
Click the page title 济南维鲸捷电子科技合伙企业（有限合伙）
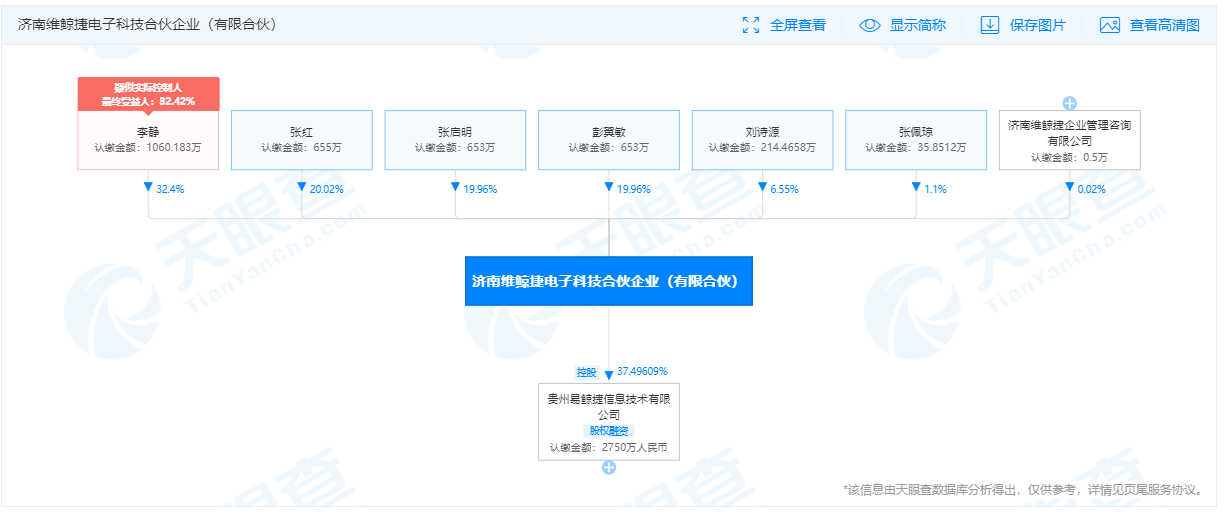click(x=147, y=24)
